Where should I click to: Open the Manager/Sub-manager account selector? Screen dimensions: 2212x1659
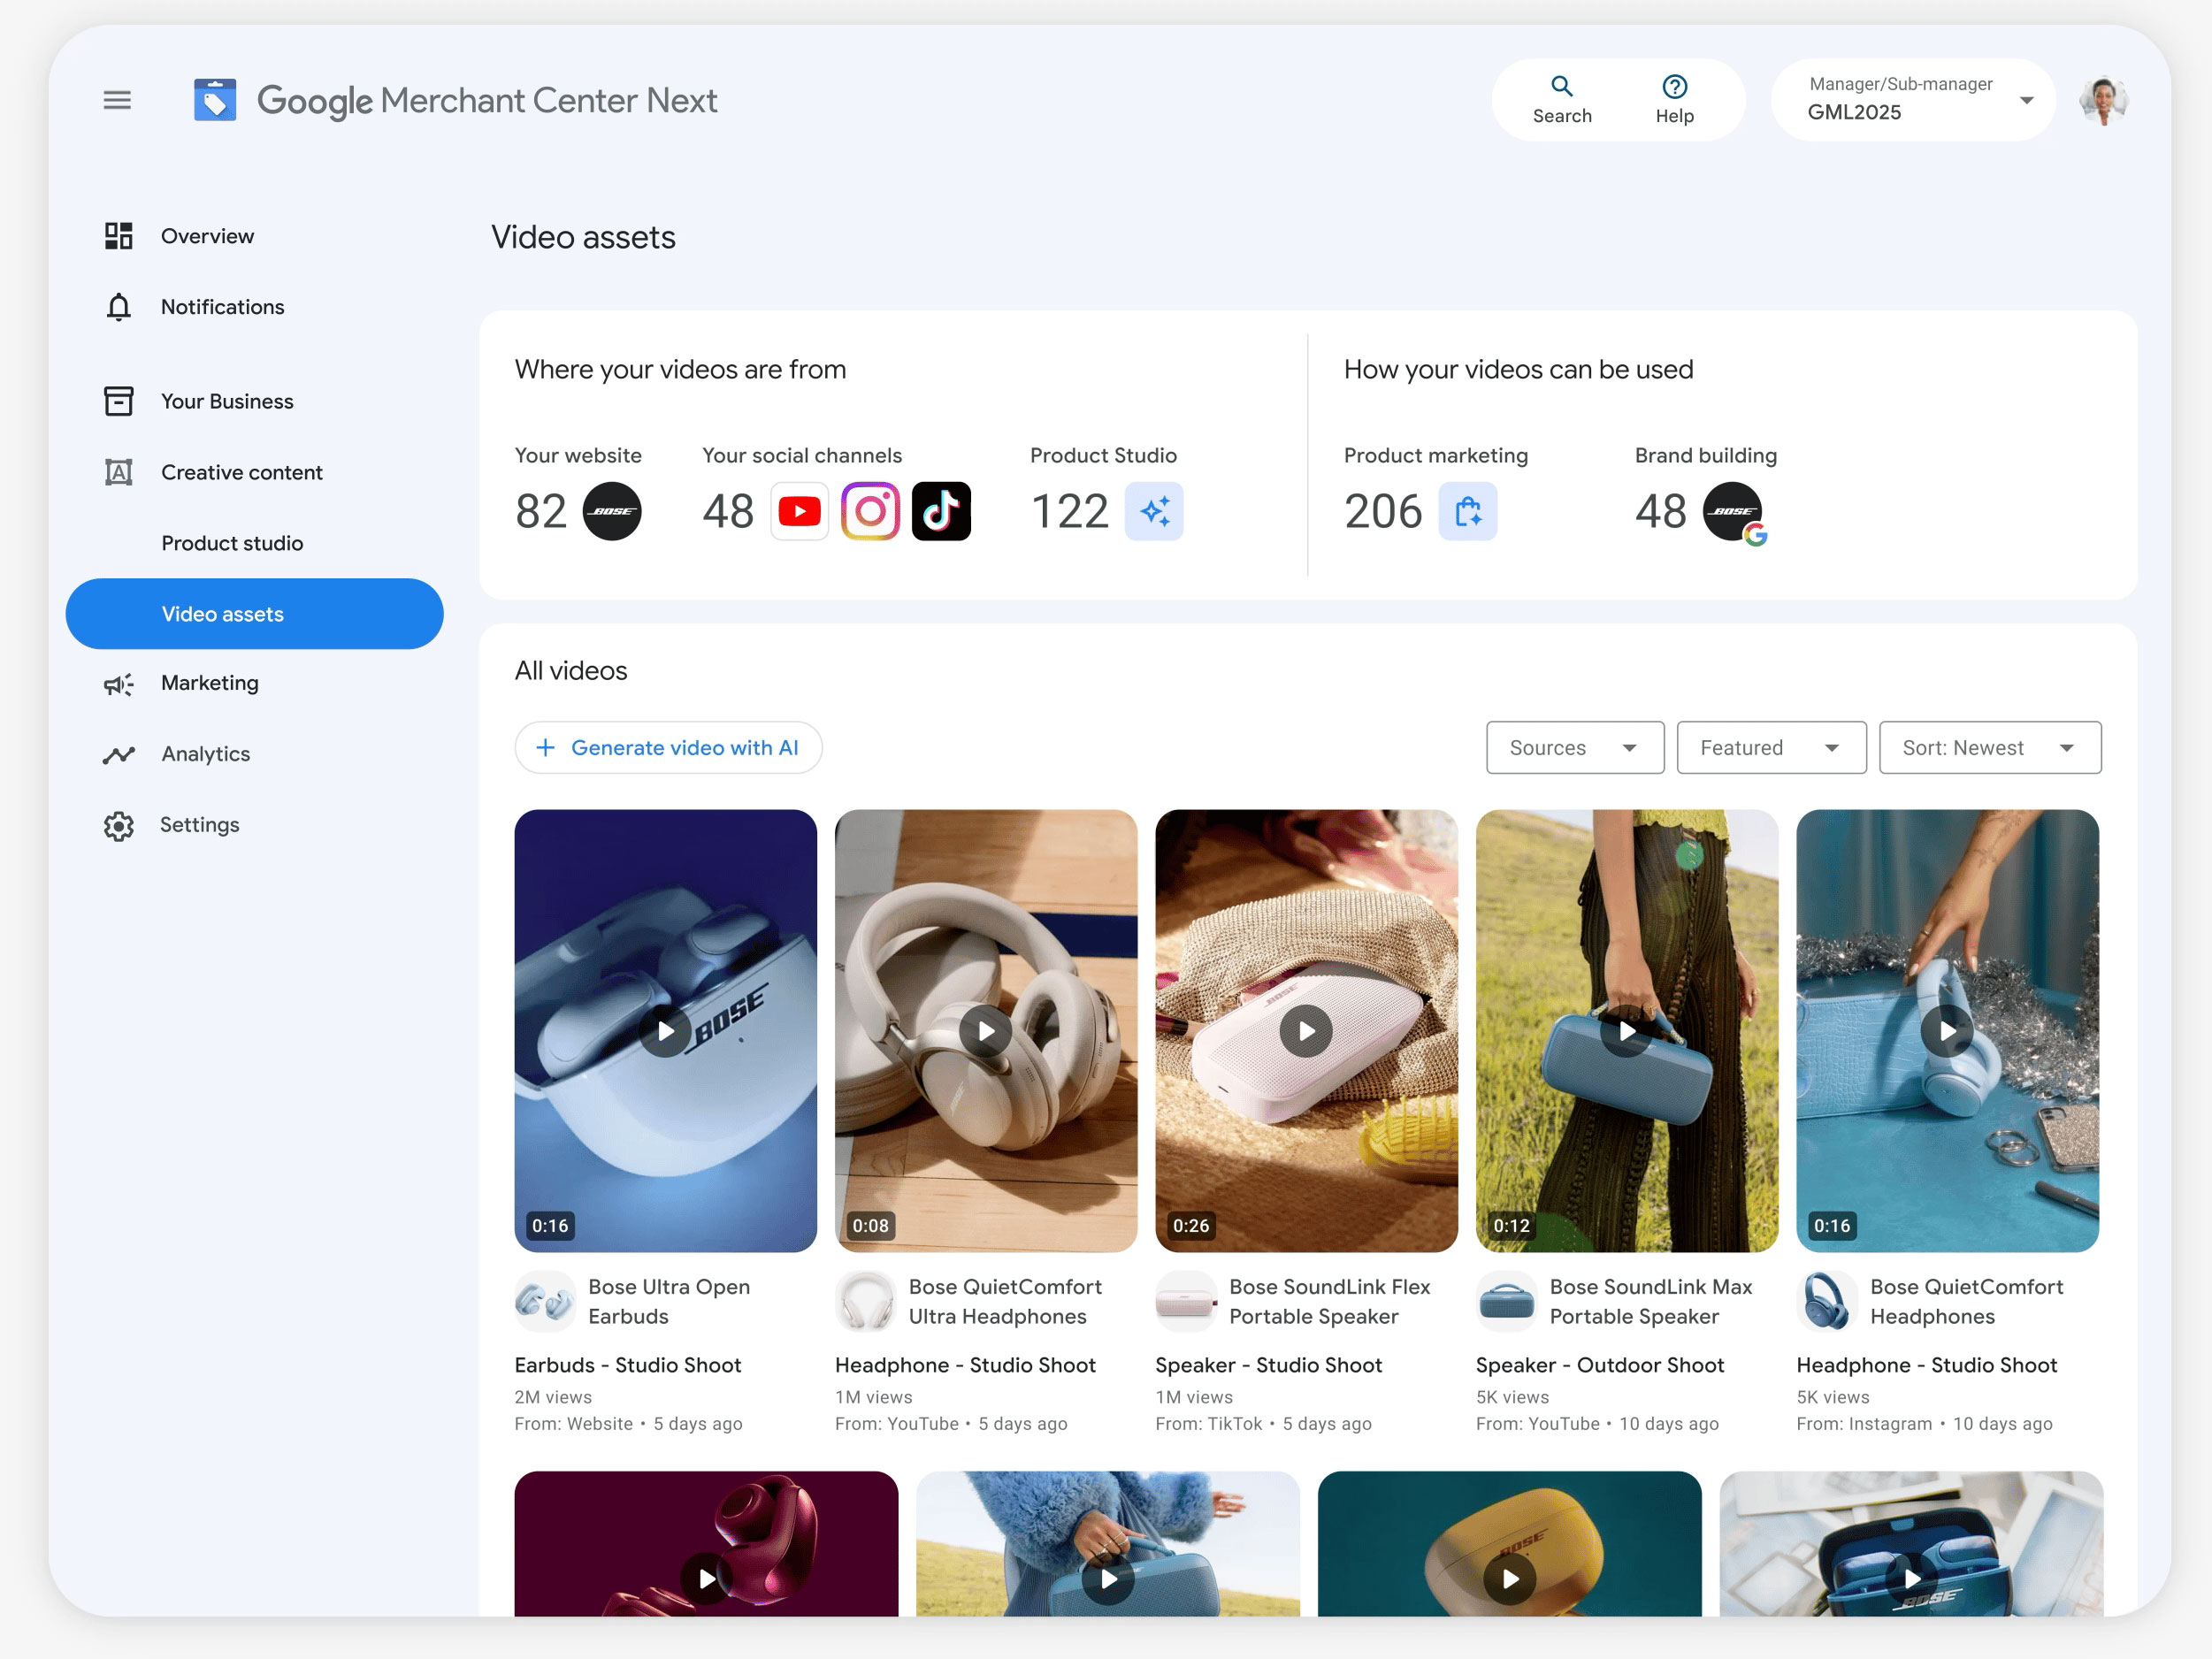tap(1911, 99)
